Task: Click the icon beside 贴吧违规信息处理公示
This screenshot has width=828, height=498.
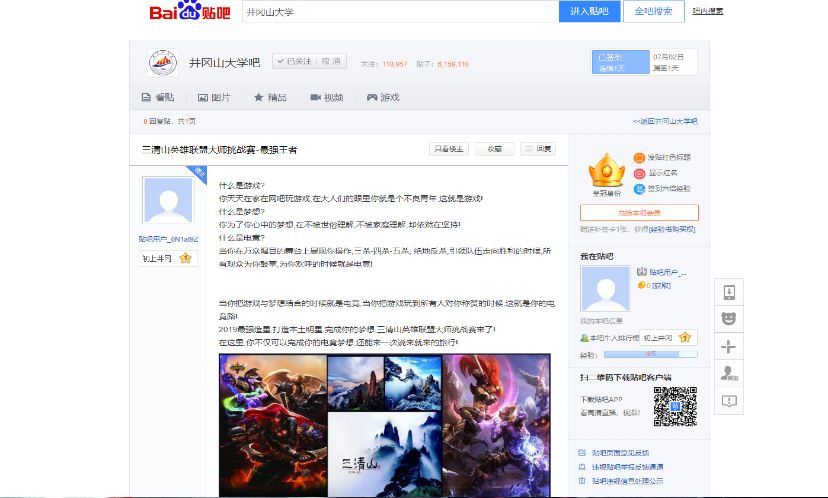Action: tap(582, 481)
